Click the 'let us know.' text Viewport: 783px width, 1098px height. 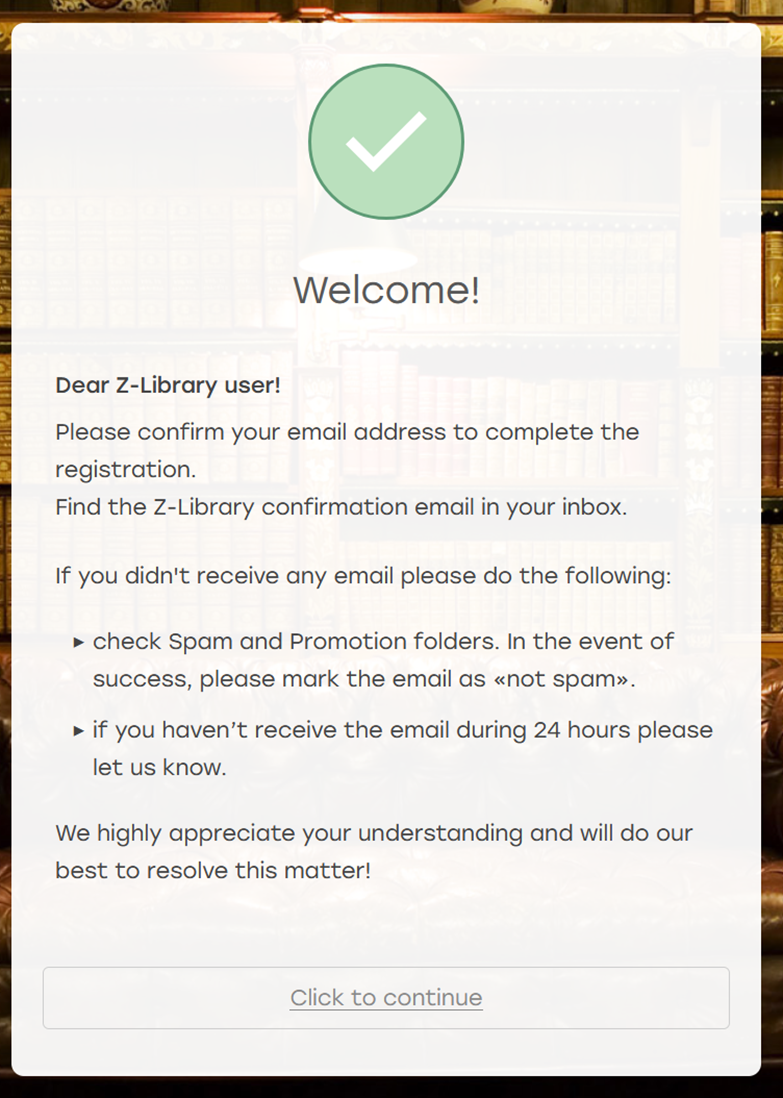point(160,767)
